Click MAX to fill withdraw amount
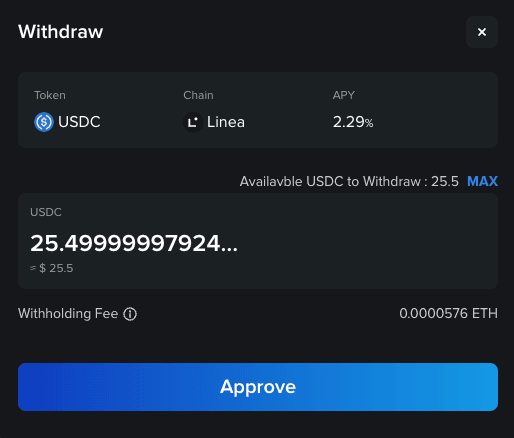 pos(482,181)
